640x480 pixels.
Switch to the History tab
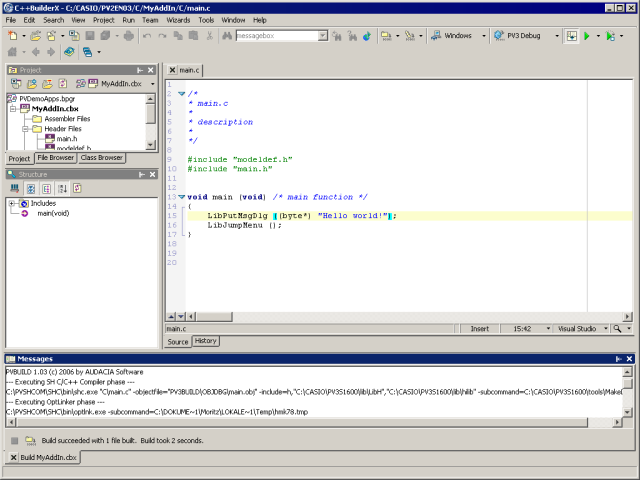pyautogui.click(x=205, y=341)
